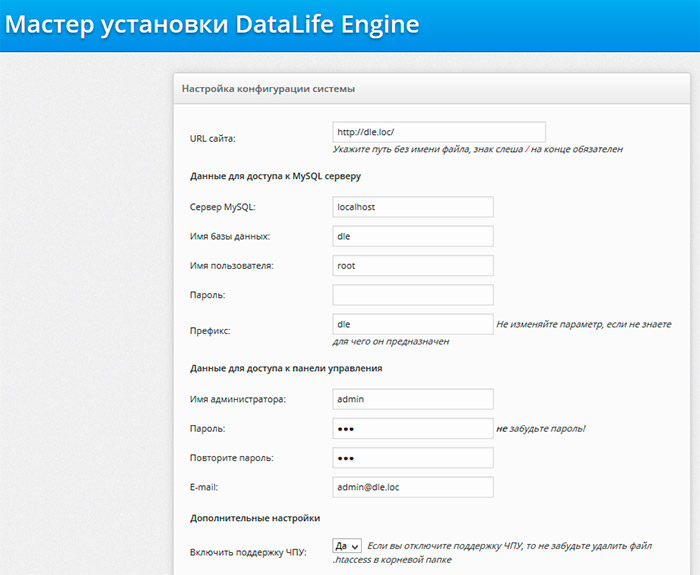The height and width of the screenshot is (575, 700).
Task: Click the 'Включить поддержку ЧПУ:' label
Action: [x=248, y=553]
